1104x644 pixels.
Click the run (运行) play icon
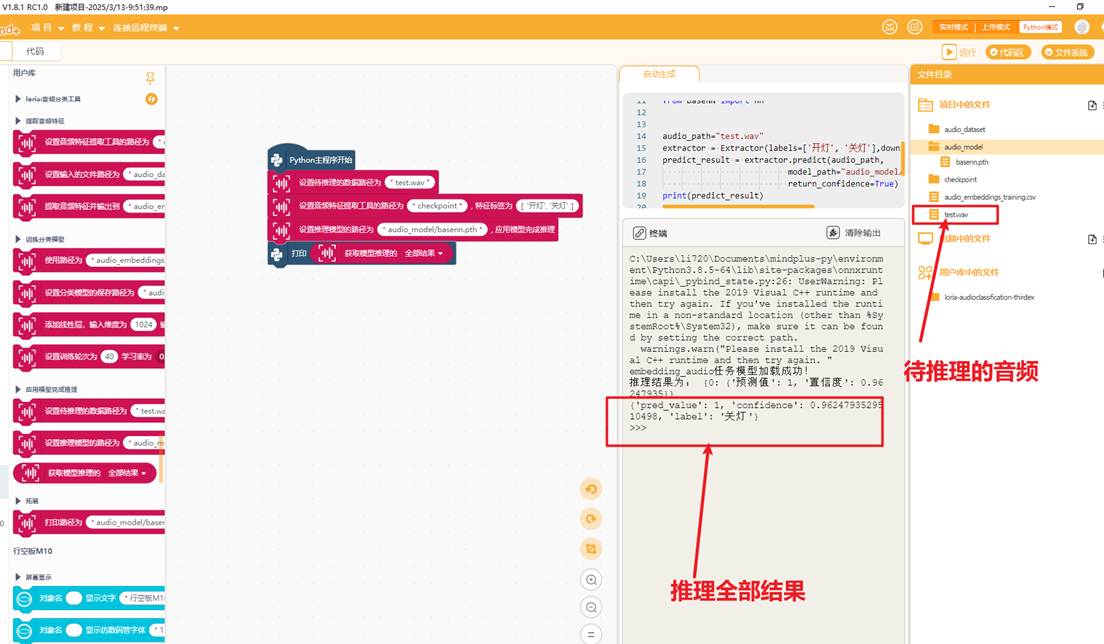(x=949, y=52)
